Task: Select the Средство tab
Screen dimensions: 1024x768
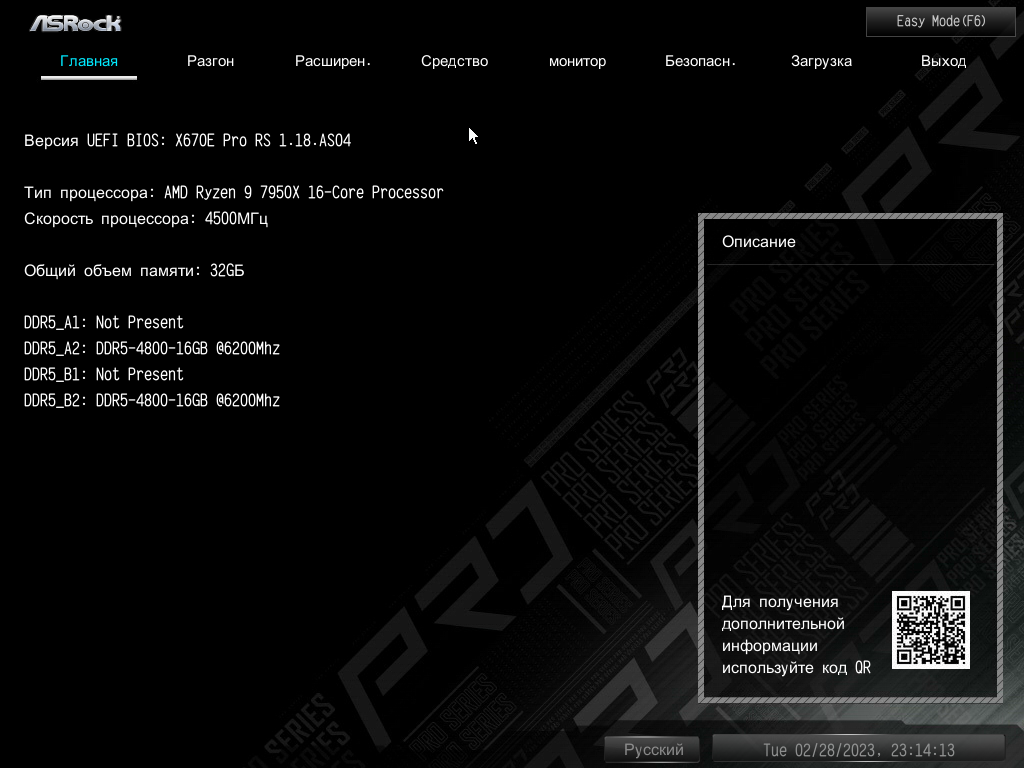Action: point(455,61)
